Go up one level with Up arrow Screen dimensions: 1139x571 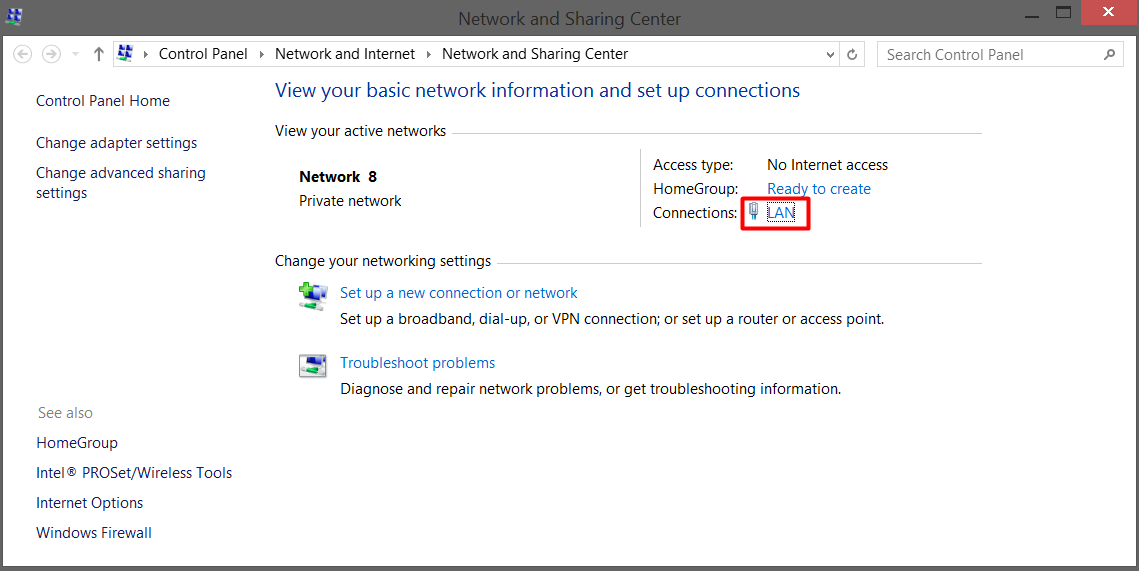click(x=98, y=54)
